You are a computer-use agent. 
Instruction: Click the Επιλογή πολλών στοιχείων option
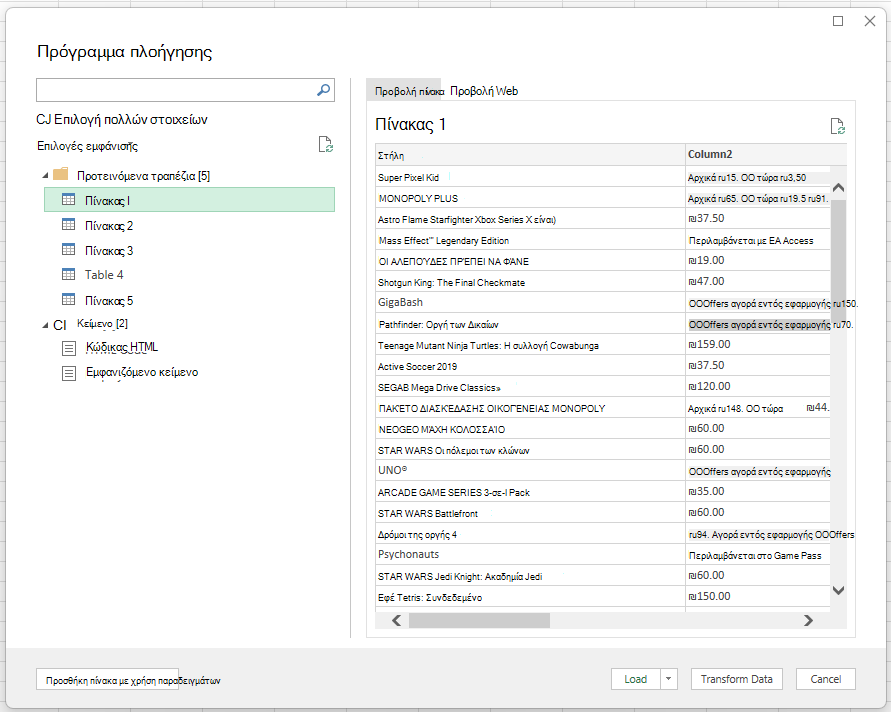coord(122,119)
